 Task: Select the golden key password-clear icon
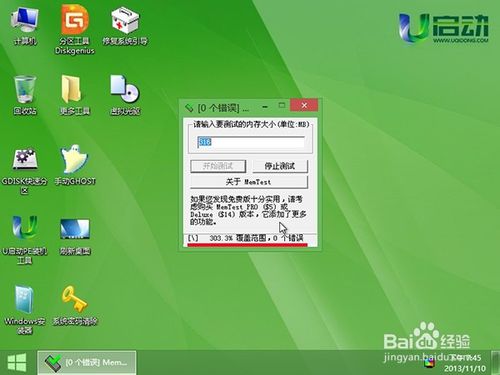coord(75,306)
